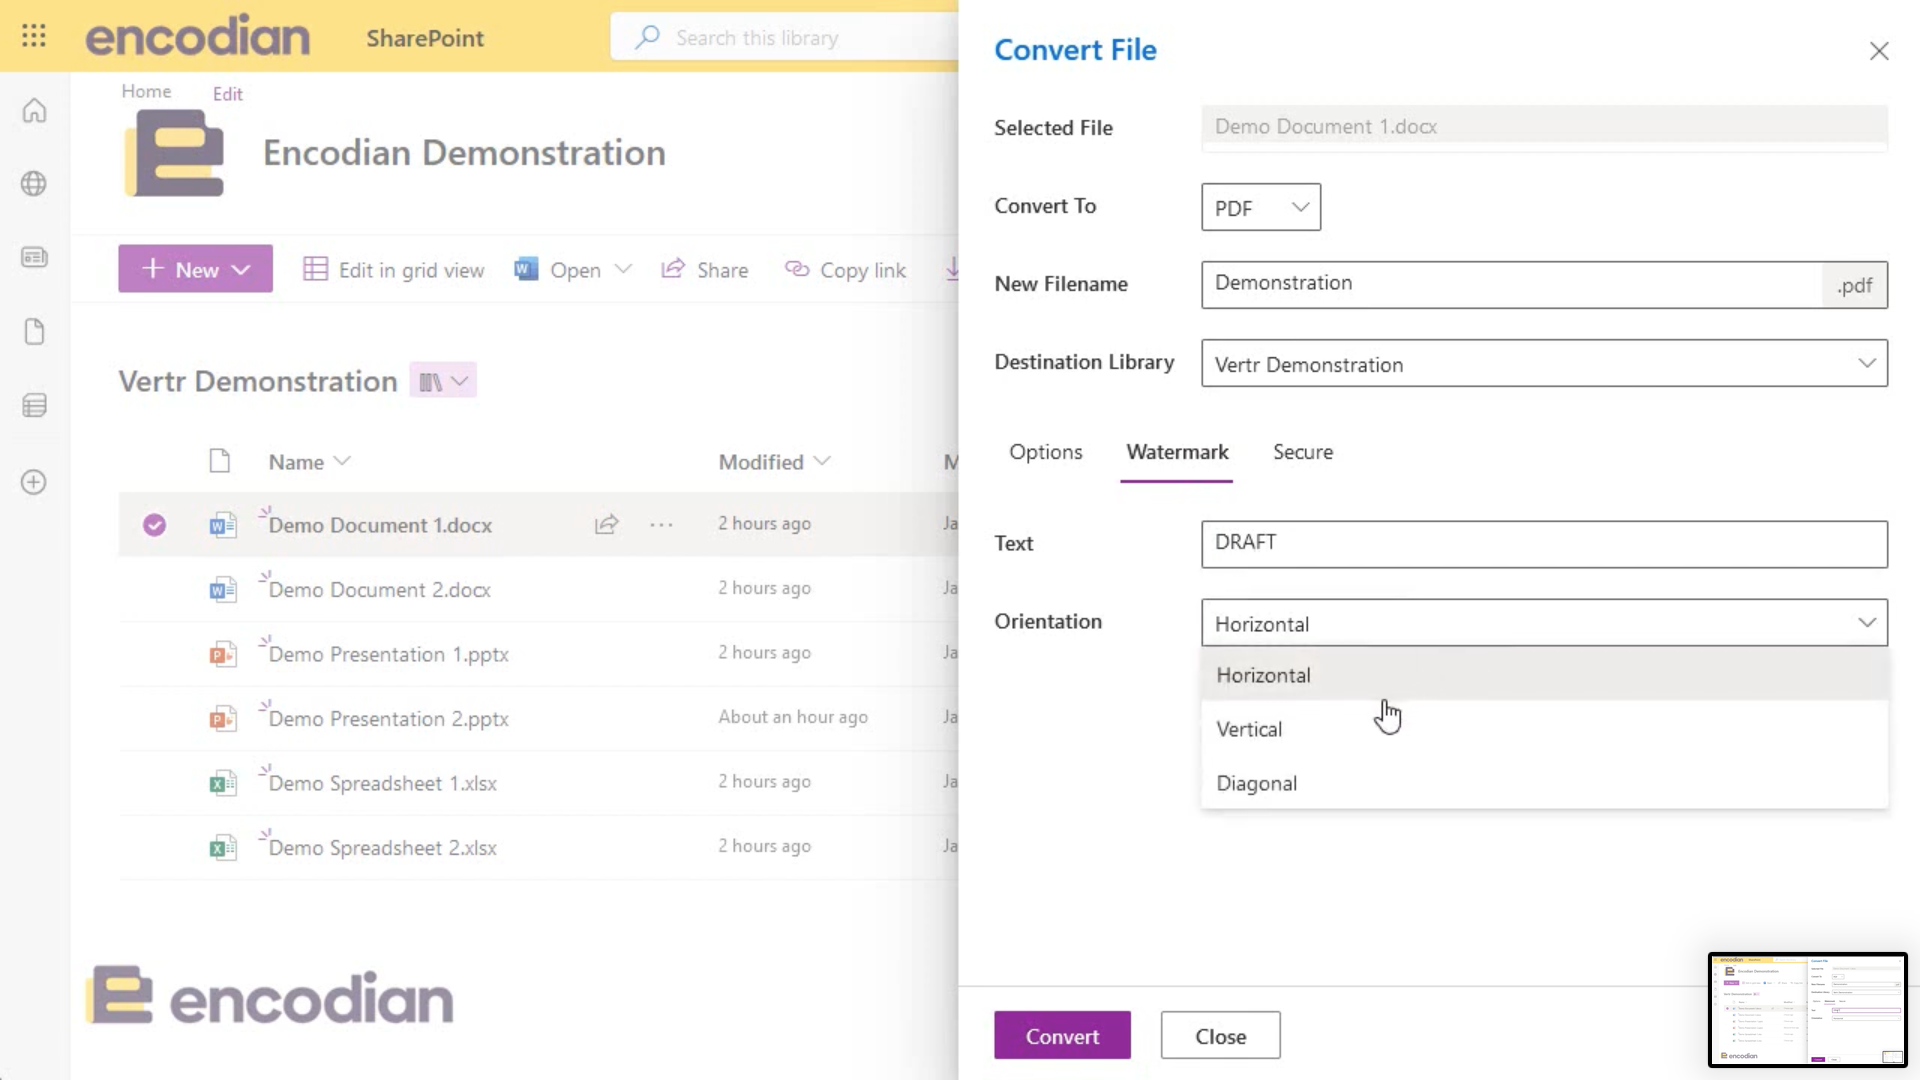The width and height of the screenshot is (1920, 1080).
Task: Open Demo Presentation 2.pptx file name
Action: click(388, 719)
